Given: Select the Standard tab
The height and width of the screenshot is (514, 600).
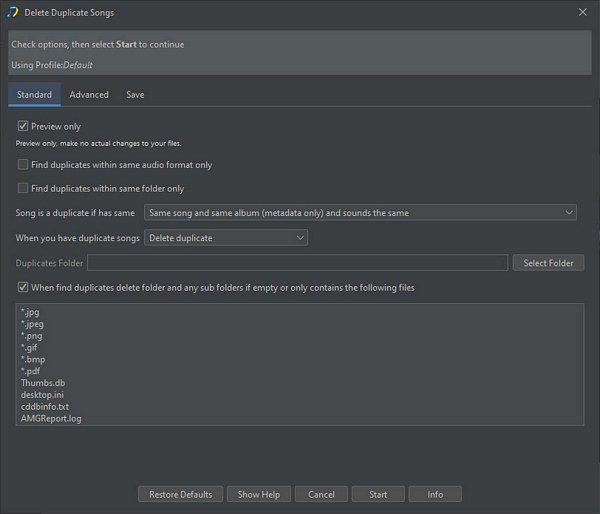Looking at the screenshot, I should (34, 95).
